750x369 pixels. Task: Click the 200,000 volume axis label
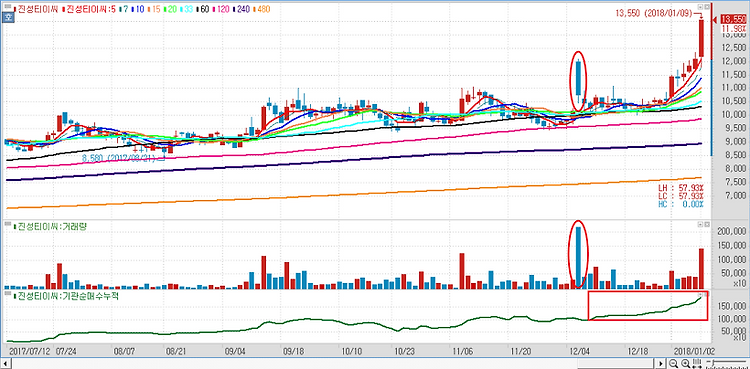click(733, 232)
